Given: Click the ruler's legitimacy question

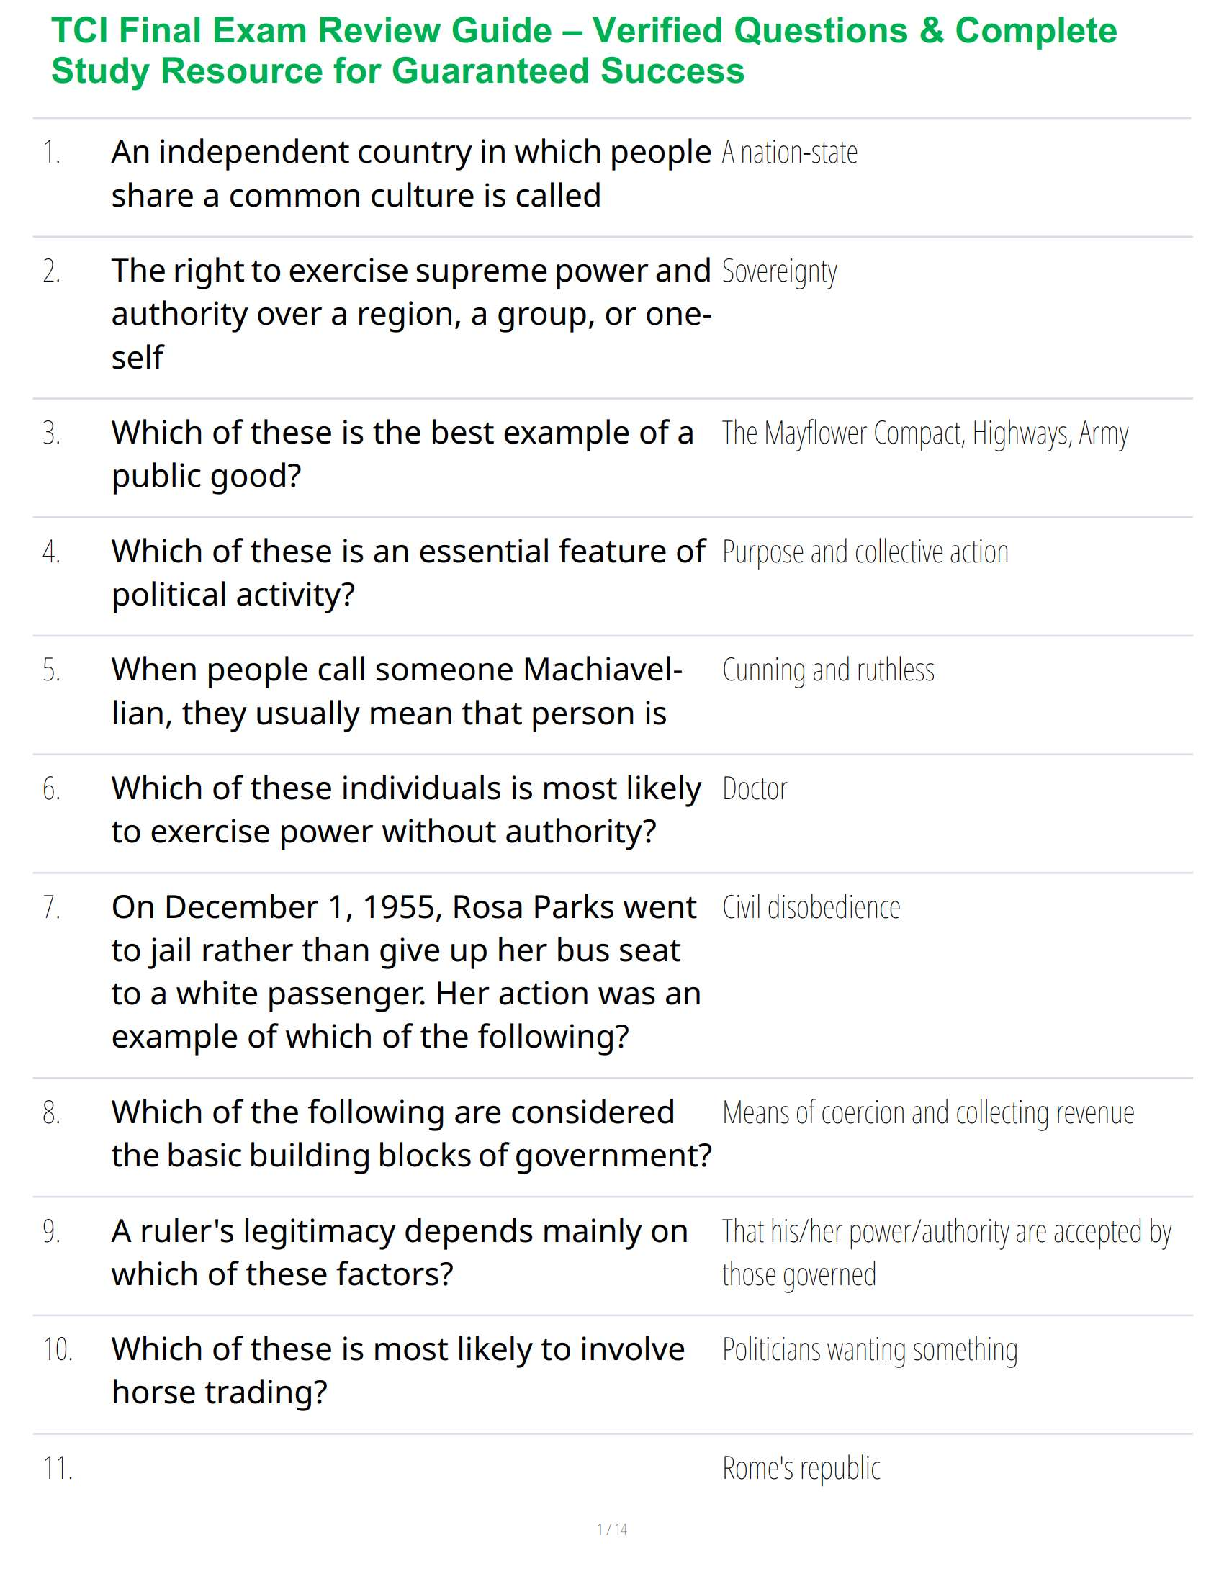Looking at the screenshot, I should (399, 1252).
